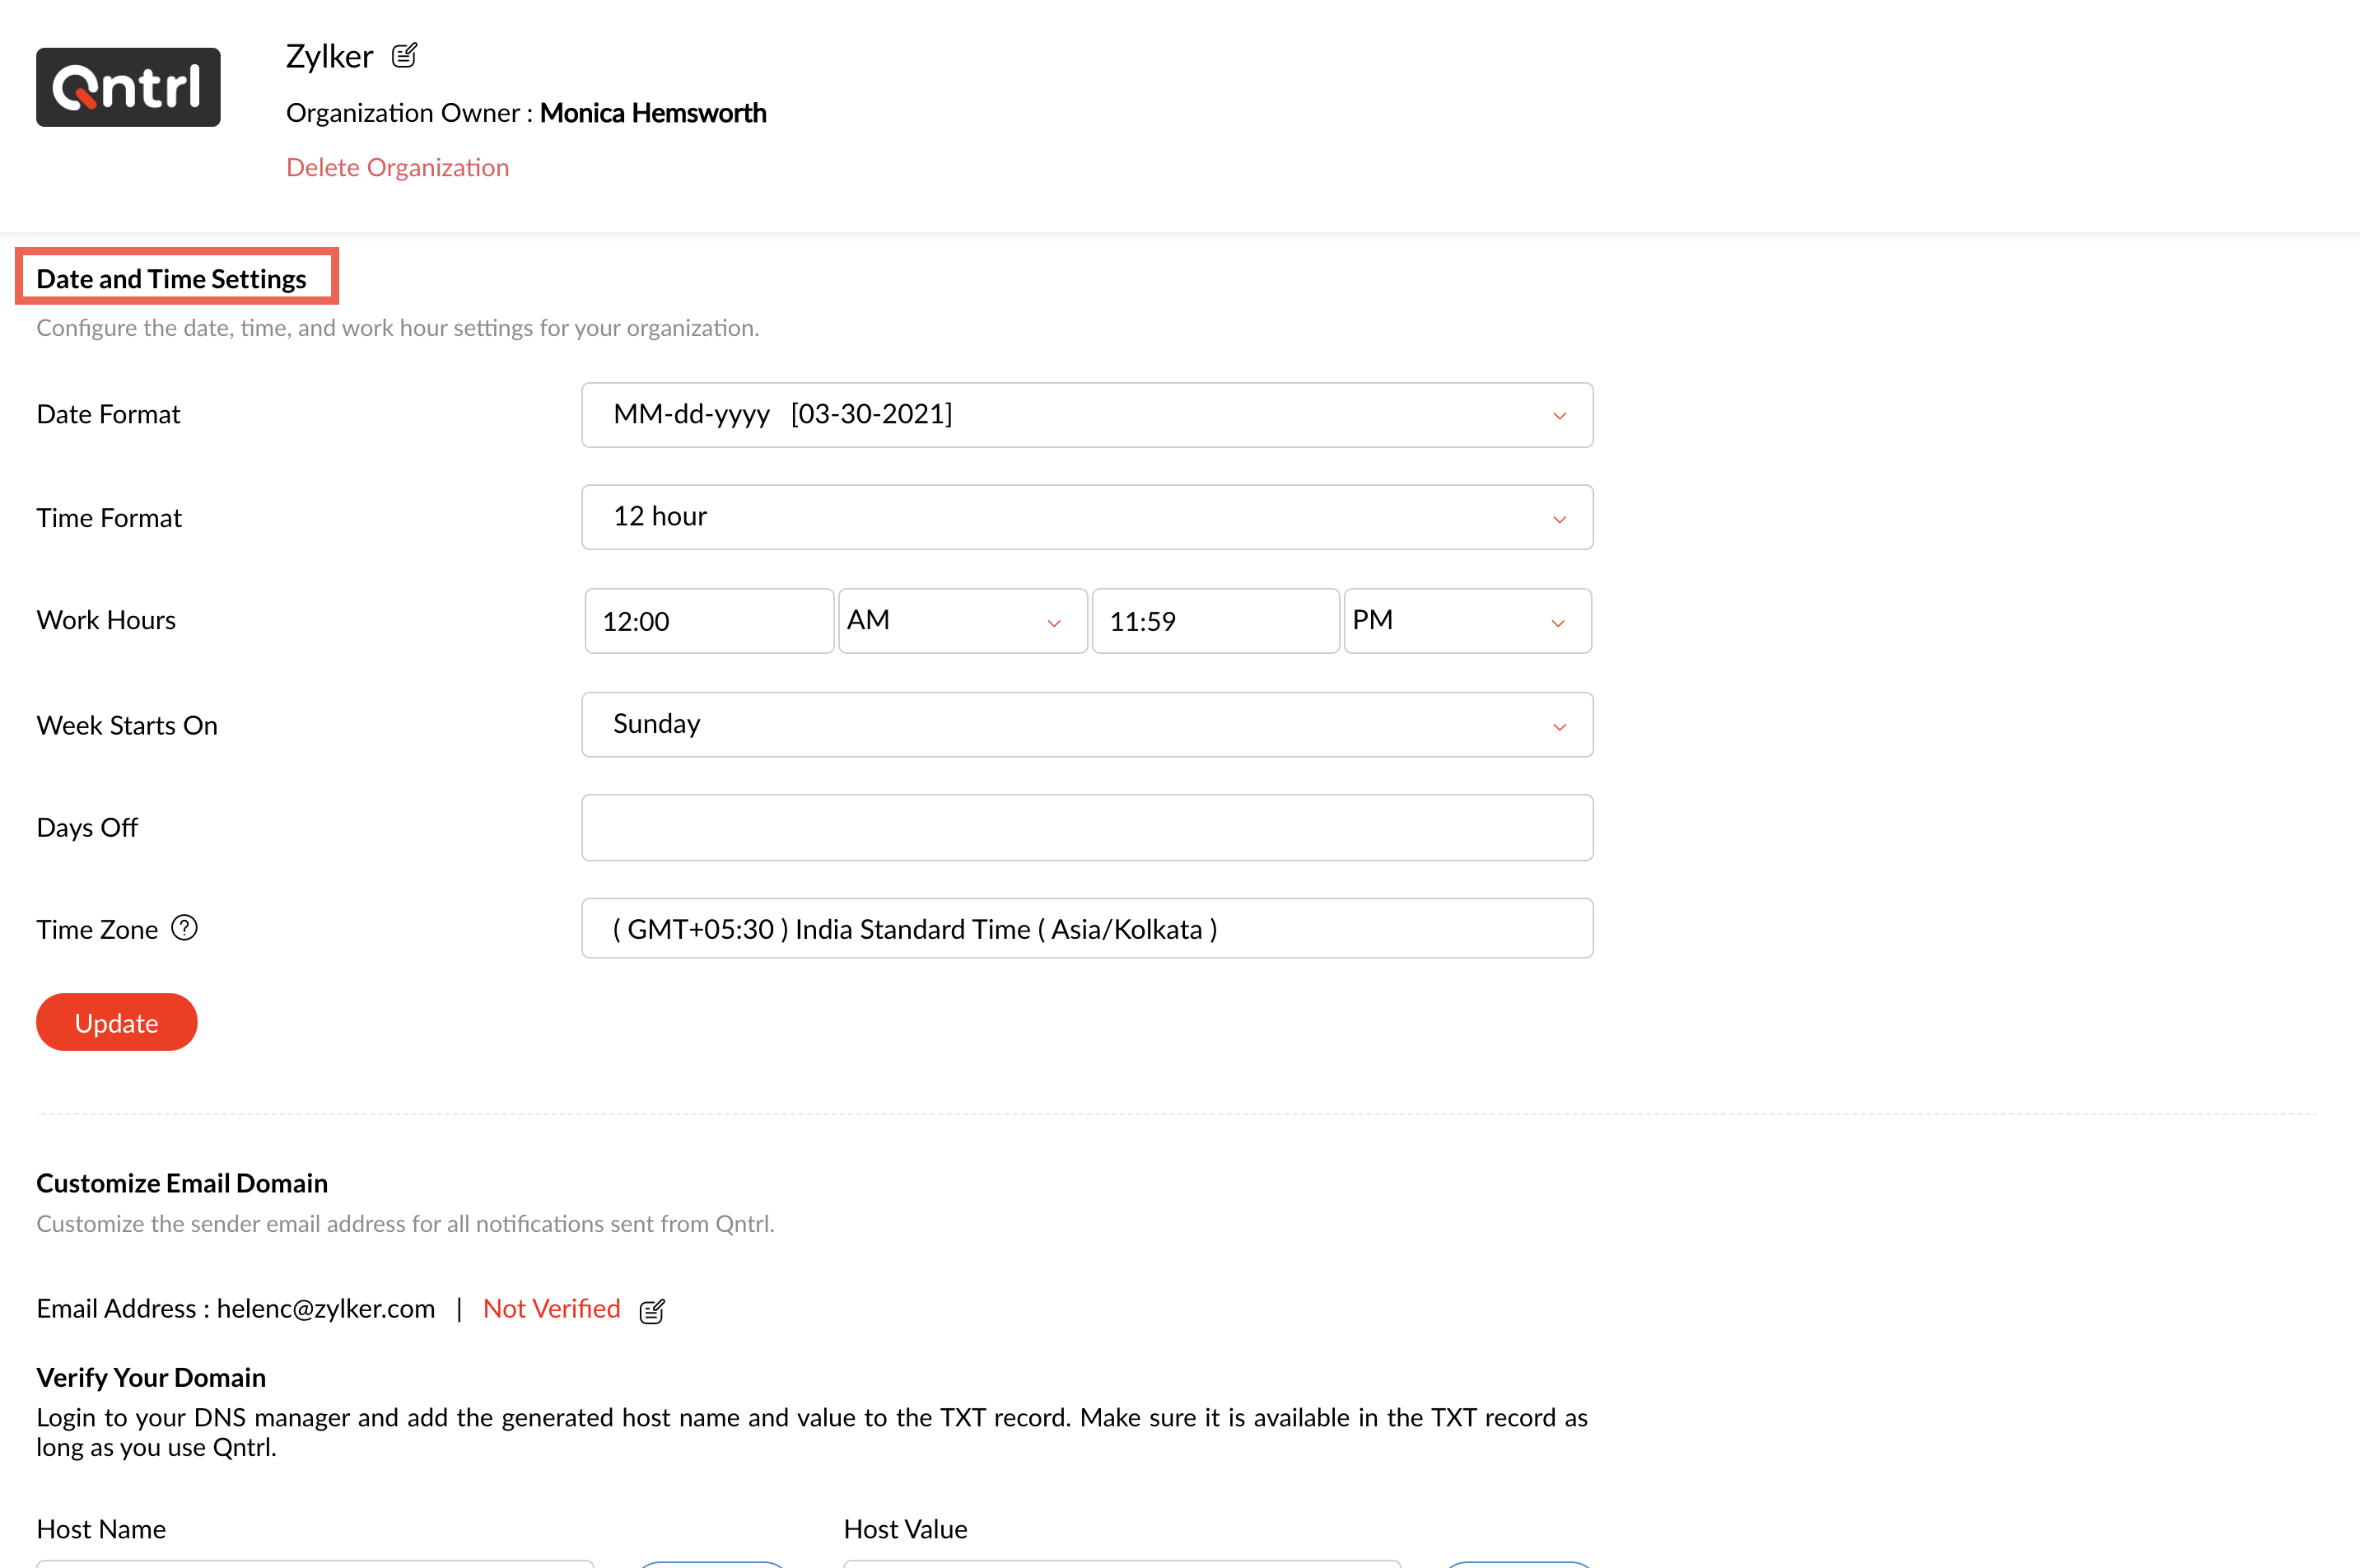Click the Time Zone help icon

[x=184, y=928]
